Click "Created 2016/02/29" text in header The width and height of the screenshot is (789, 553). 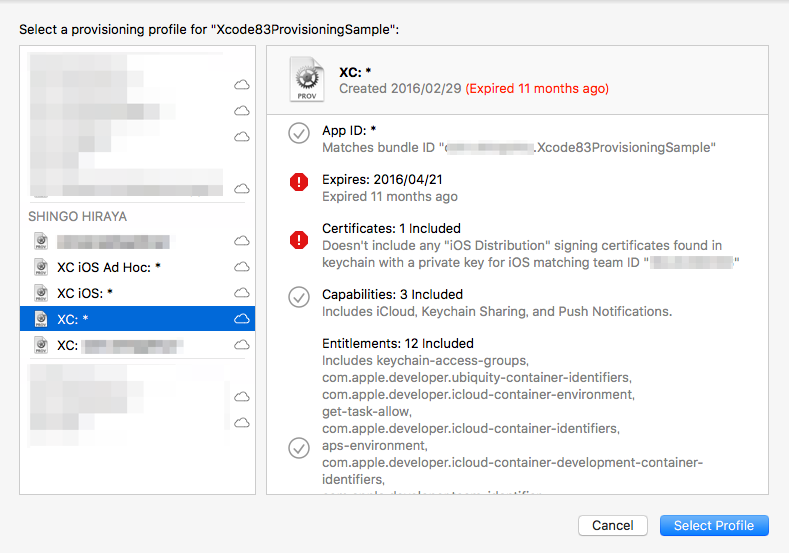[x=400, y=89]
